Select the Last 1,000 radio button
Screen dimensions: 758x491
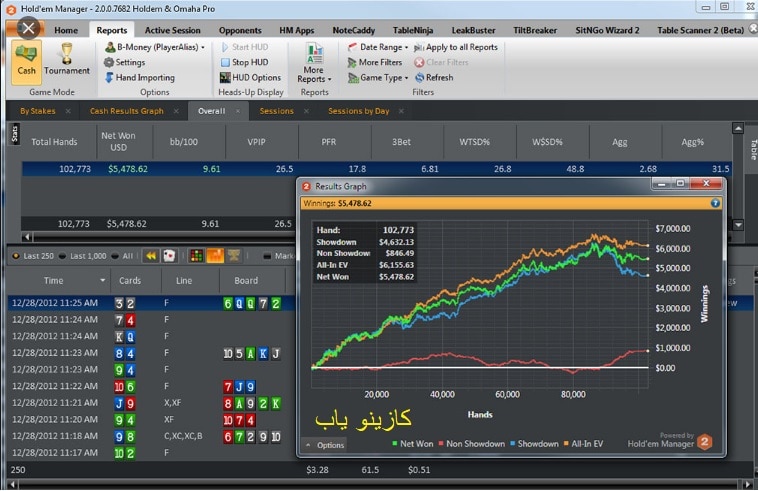pos(62,256)
